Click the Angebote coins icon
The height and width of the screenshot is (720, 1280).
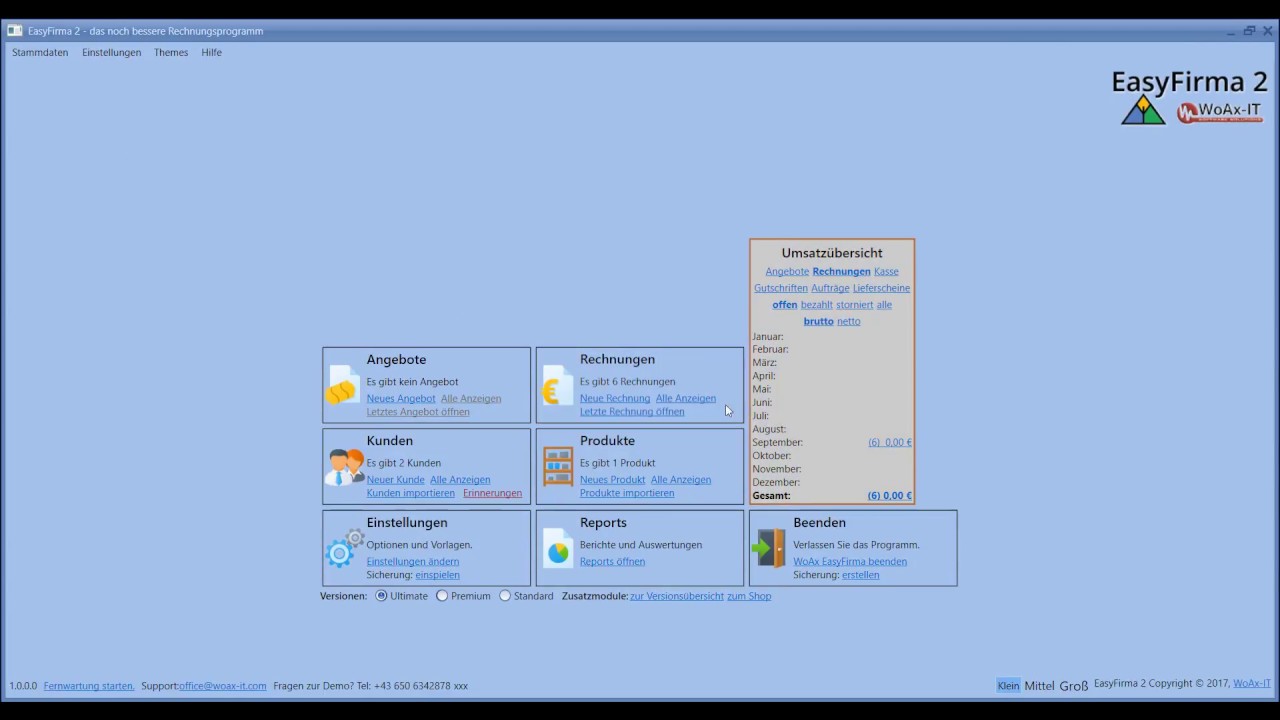click(343, 385)
